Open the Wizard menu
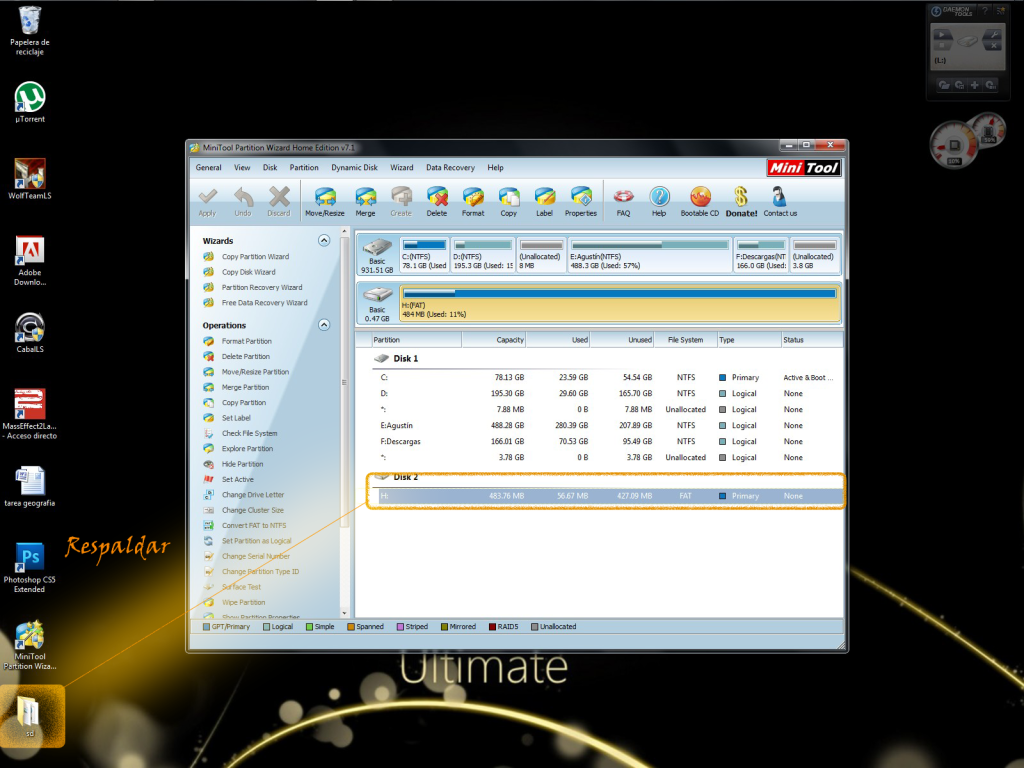 402,168
